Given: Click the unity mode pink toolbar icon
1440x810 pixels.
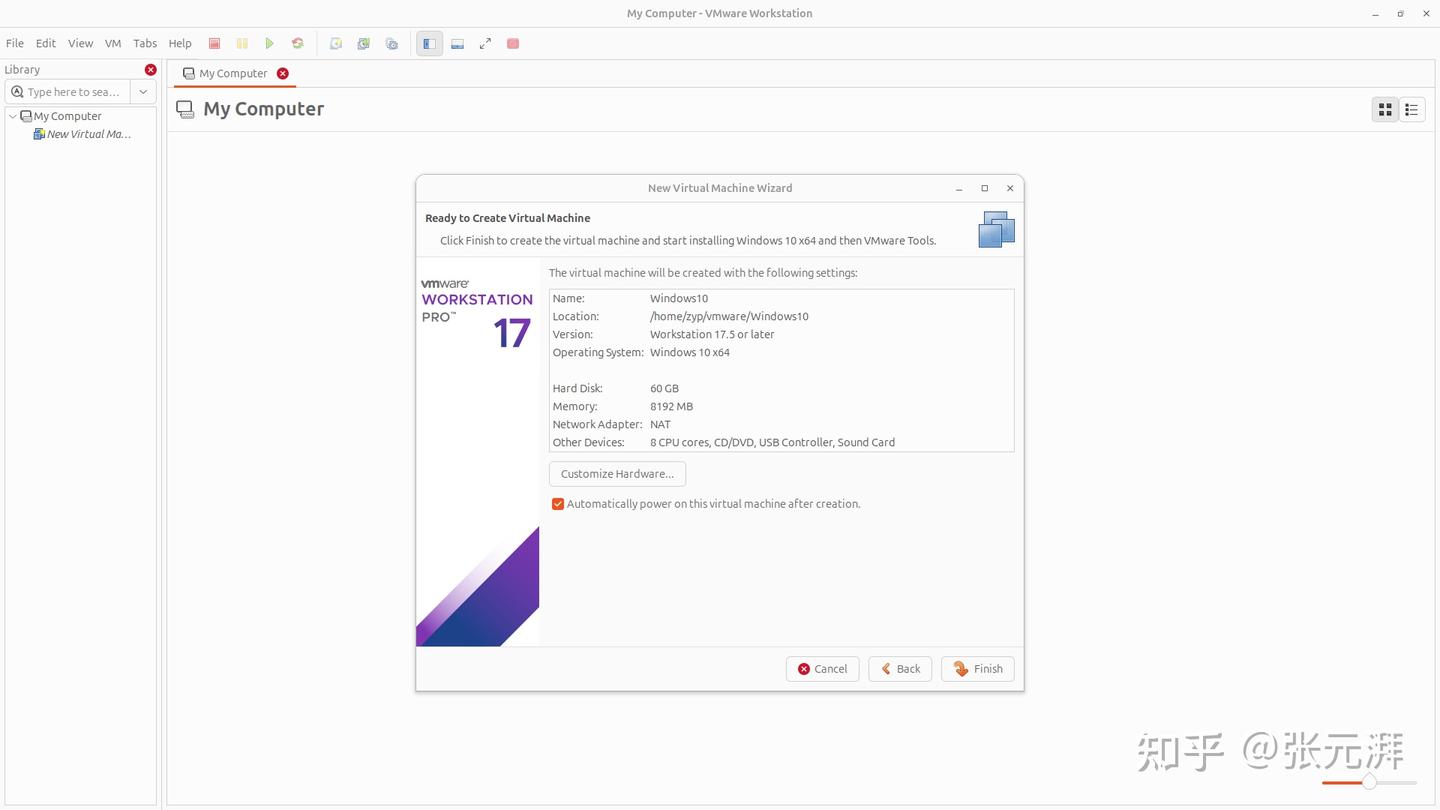Looking at the screenshot, I should (513, 44).
